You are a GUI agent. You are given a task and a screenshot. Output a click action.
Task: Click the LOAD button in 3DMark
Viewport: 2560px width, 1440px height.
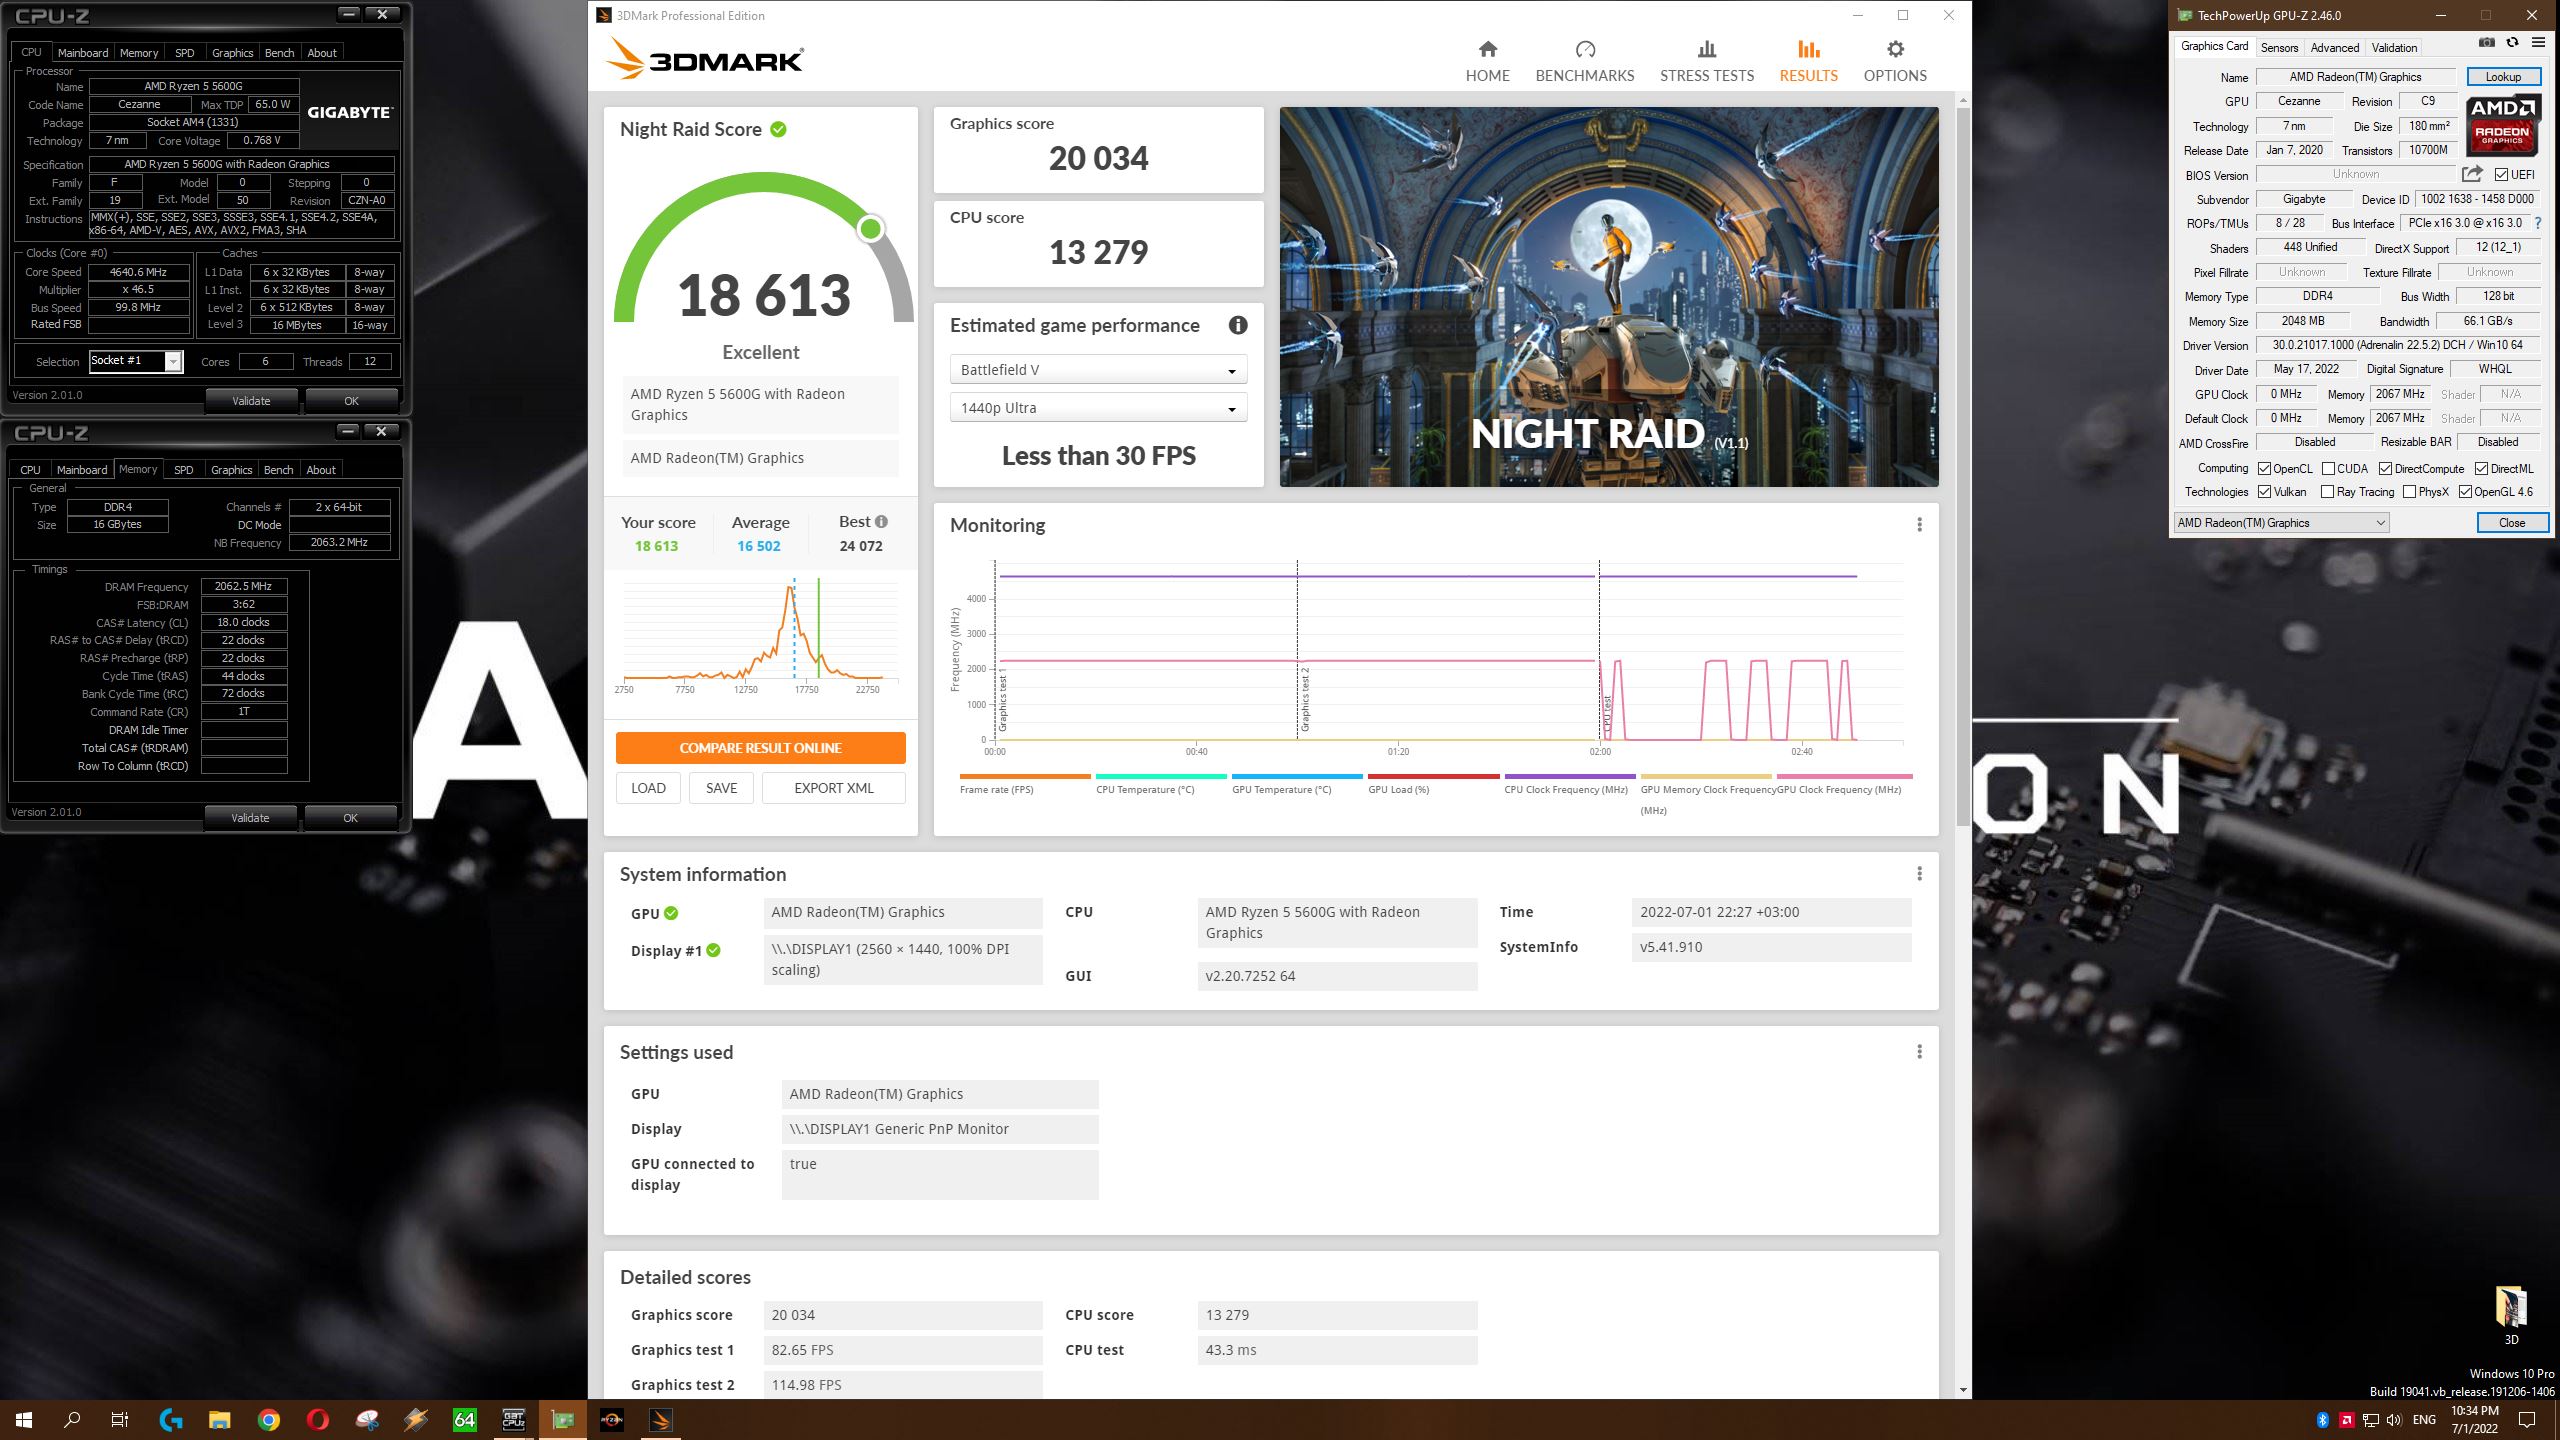[648, 788]
